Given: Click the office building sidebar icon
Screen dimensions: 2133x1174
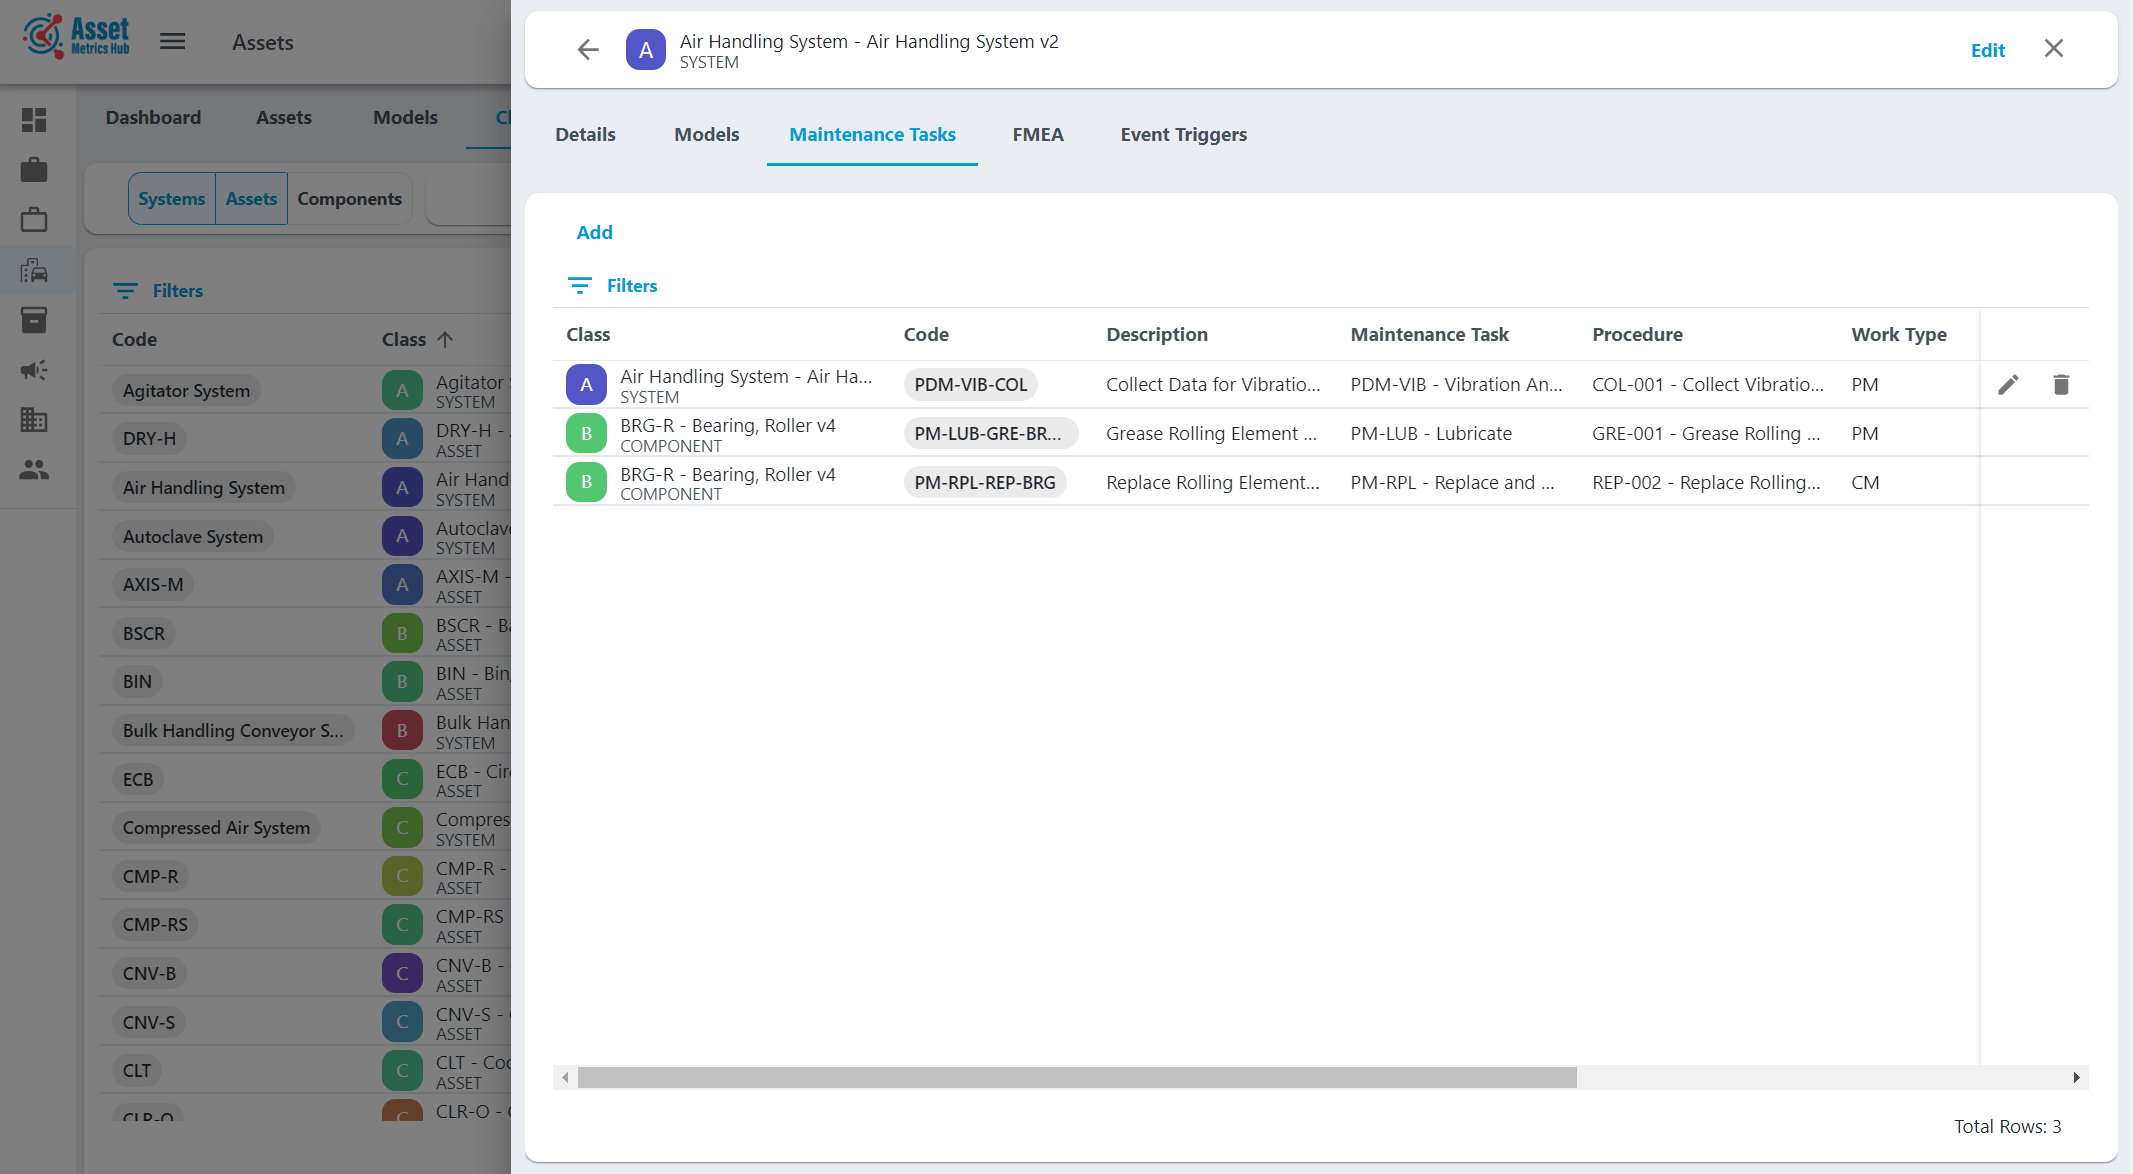Looking at the screenshot, I should (34, 420).
